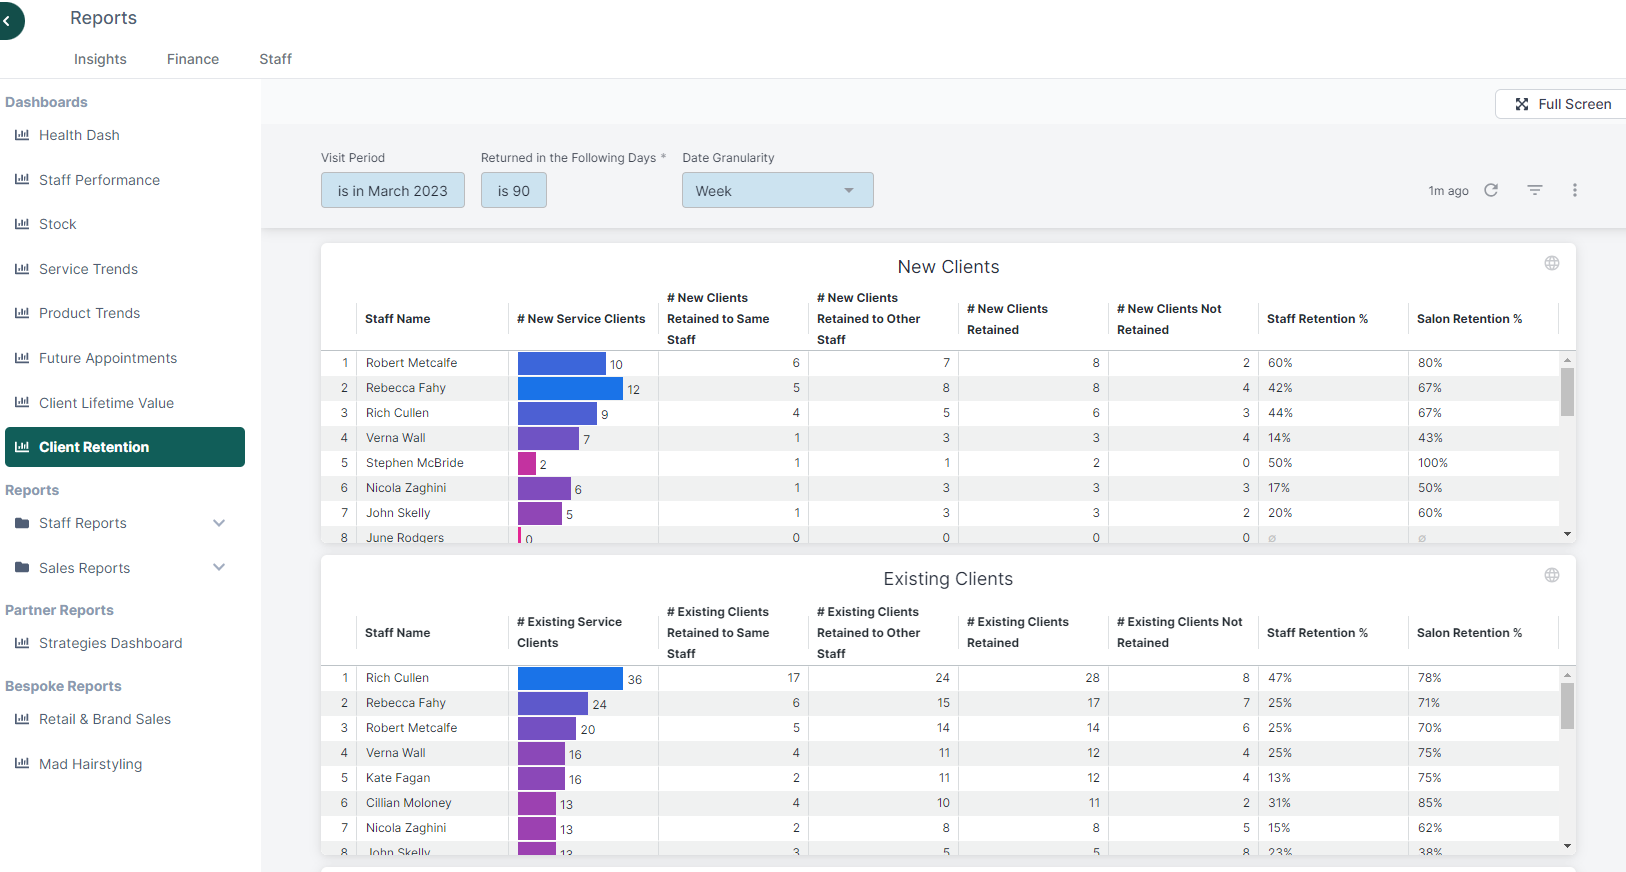The image size is (1626, 872).
Task: Open the Mad Hairstyling report
Action: pyautogui.click(x=90, y=764)
